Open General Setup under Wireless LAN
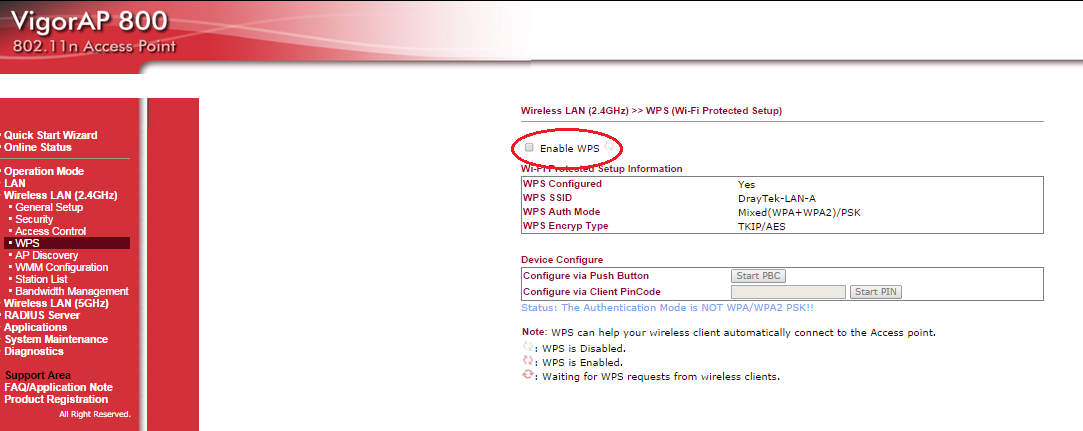 tap(49, 207)
